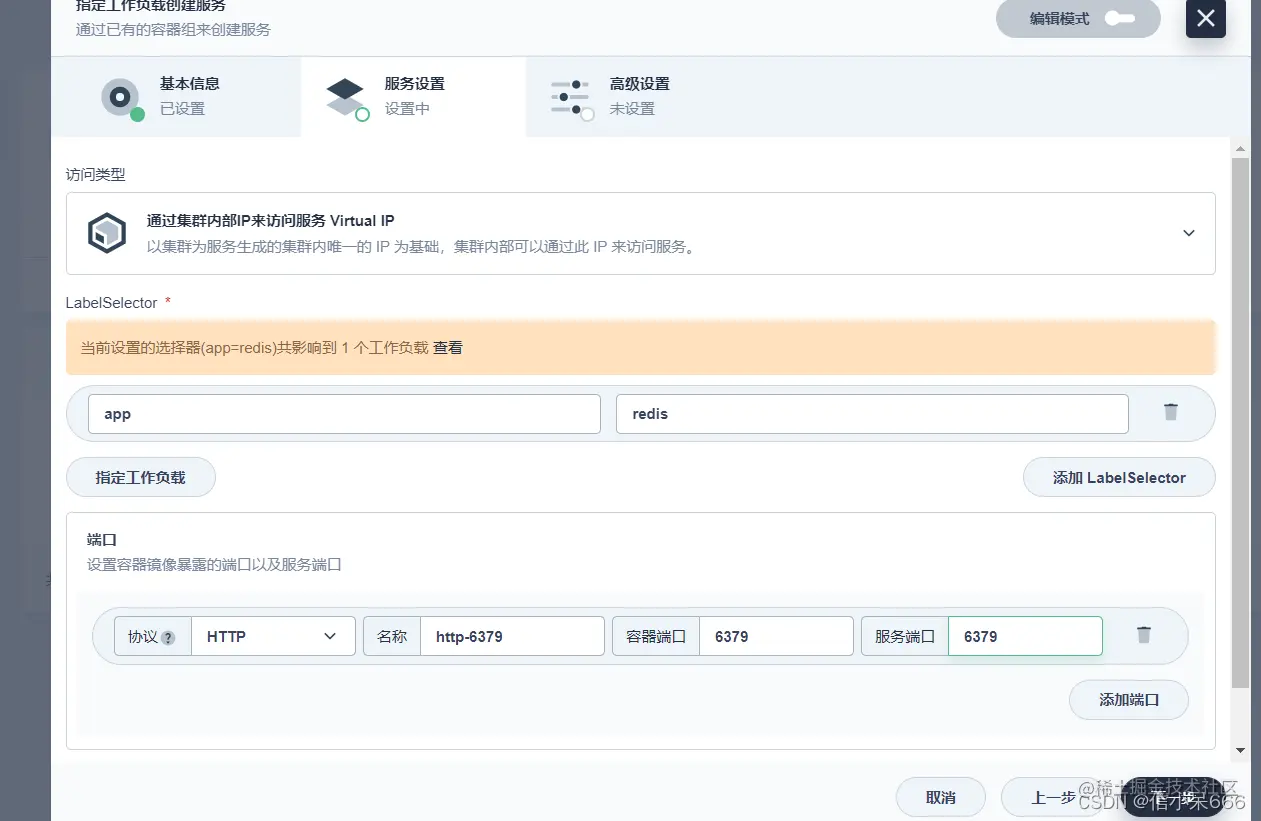Click the 基本信息 step icon

click(120, 97)
